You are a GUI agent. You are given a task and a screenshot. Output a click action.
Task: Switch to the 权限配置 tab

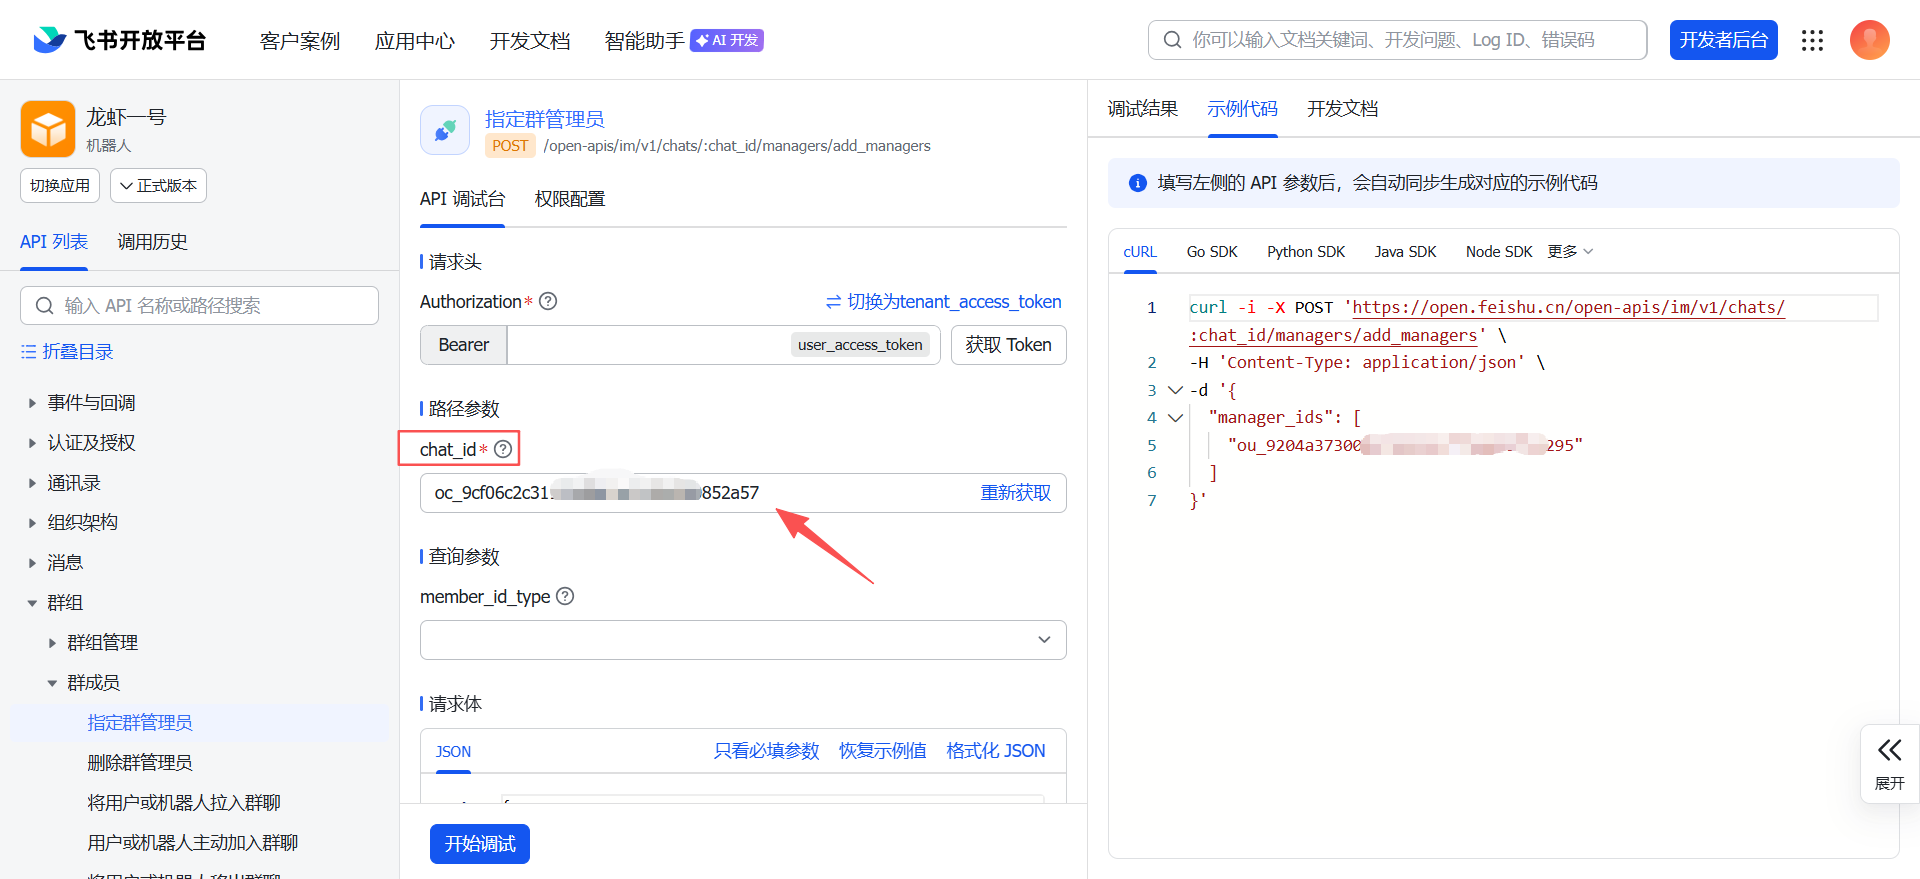570,199
